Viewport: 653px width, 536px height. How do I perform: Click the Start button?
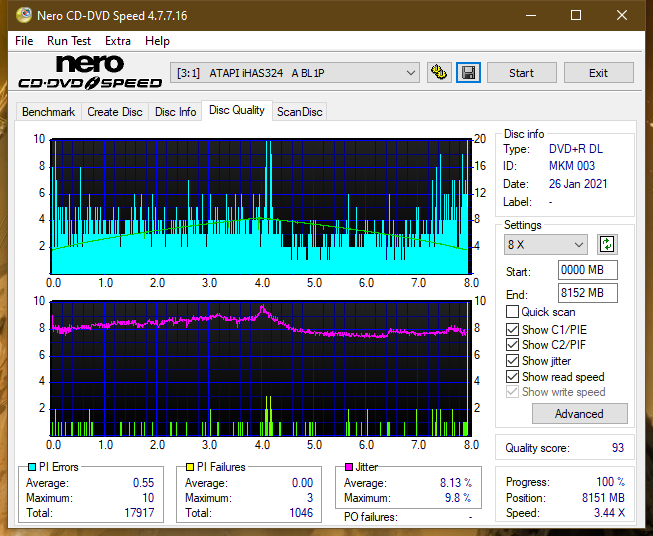coord(521,73)
